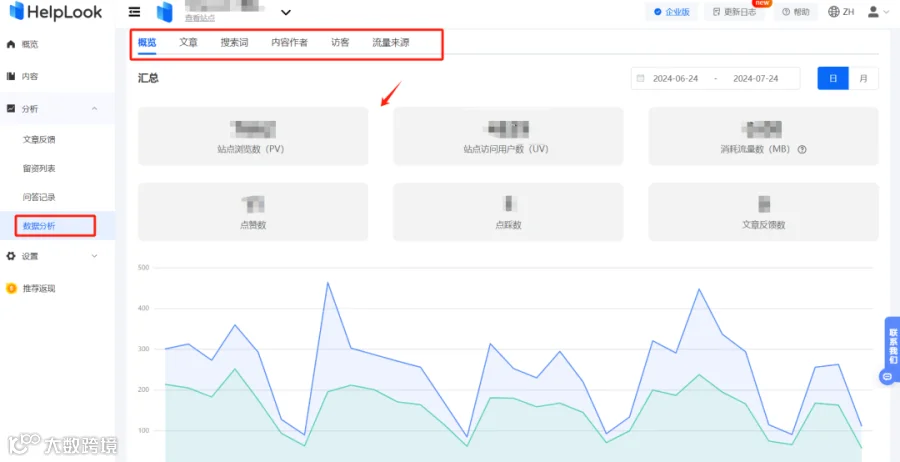The width and height of the screenshot is (900, 462).
Task: Click the HelpLook logo
Action: tap(56, 11)
